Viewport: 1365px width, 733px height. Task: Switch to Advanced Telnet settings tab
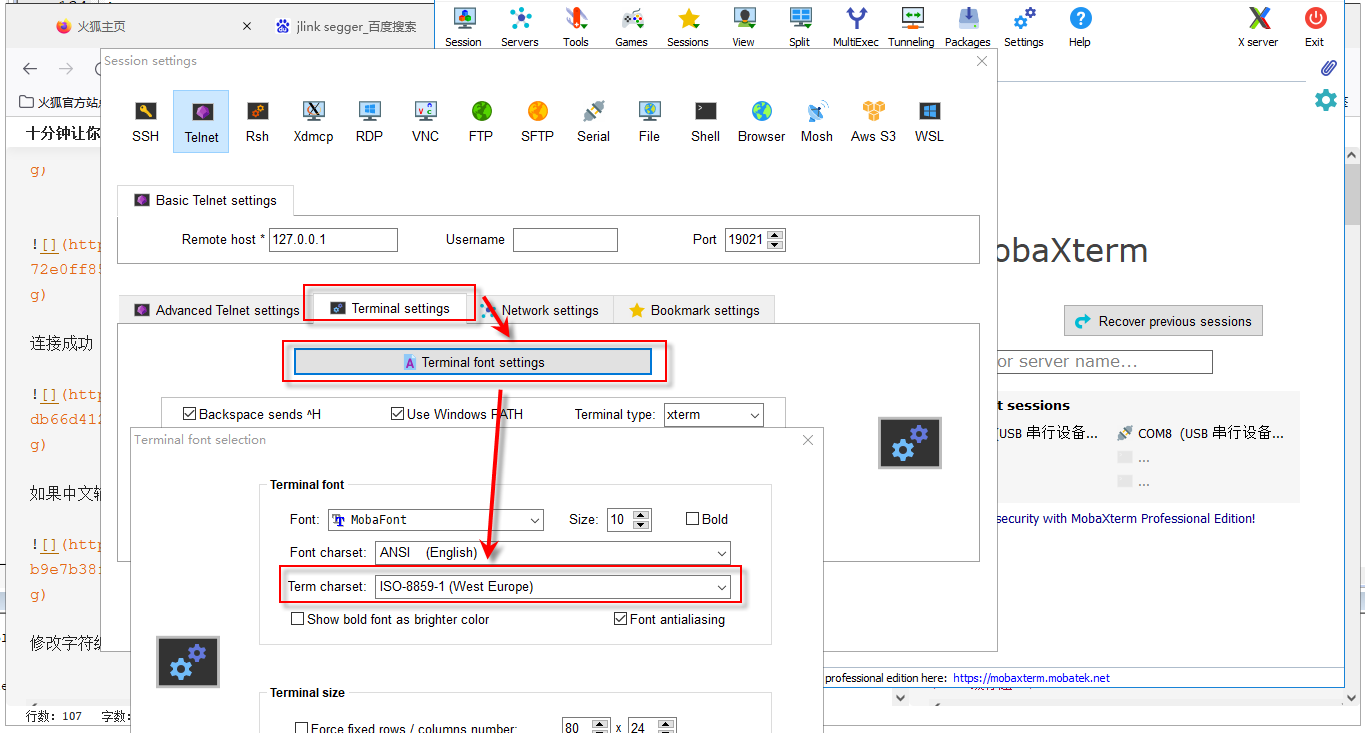[217, 310]
